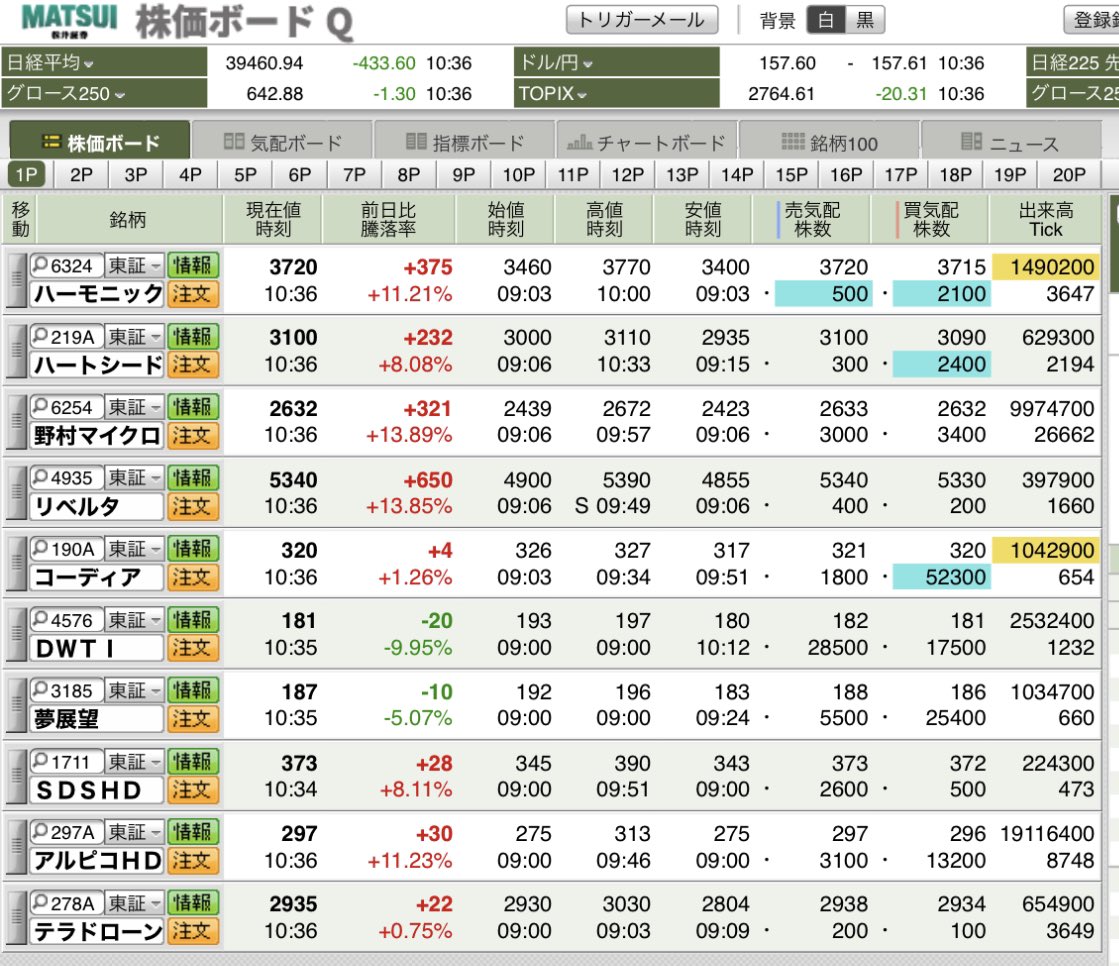Click the 出来高 Tick column header
The height and width of the screenshot is (966, 1119).
tap(1045, 220)
